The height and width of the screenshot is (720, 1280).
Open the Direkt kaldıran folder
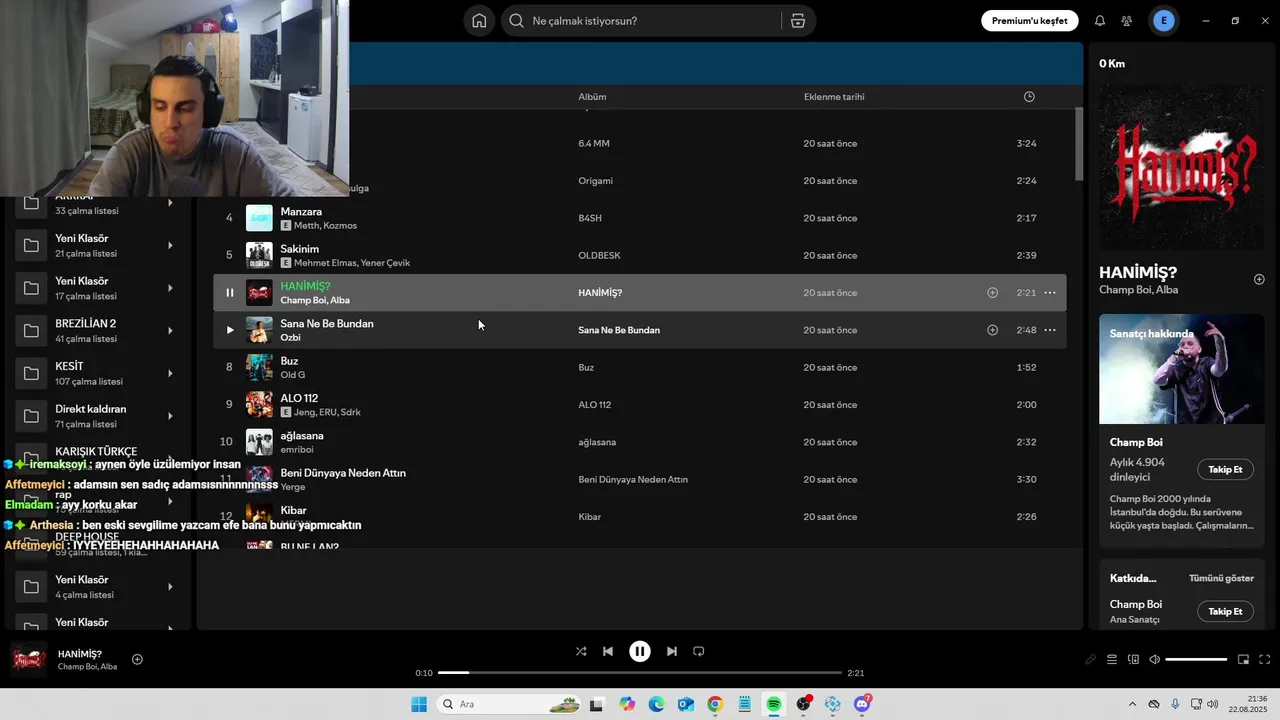97,416
